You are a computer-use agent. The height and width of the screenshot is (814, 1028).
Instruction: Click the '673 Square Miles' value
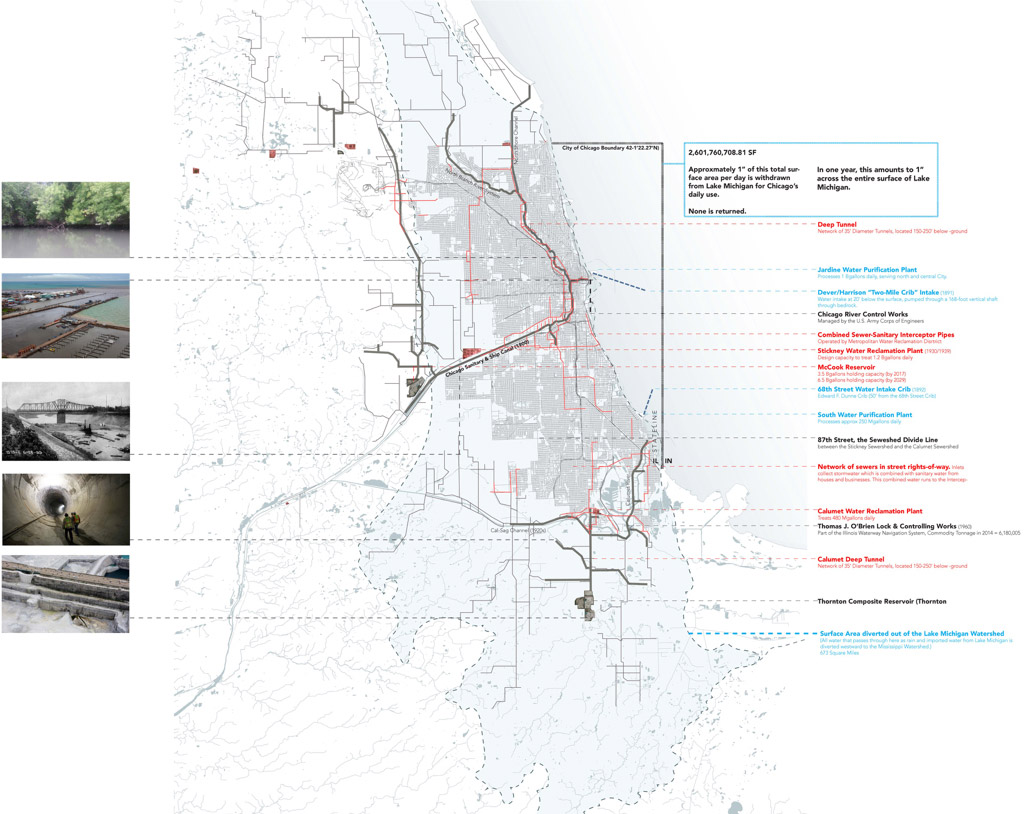click(x=839, y=653)
